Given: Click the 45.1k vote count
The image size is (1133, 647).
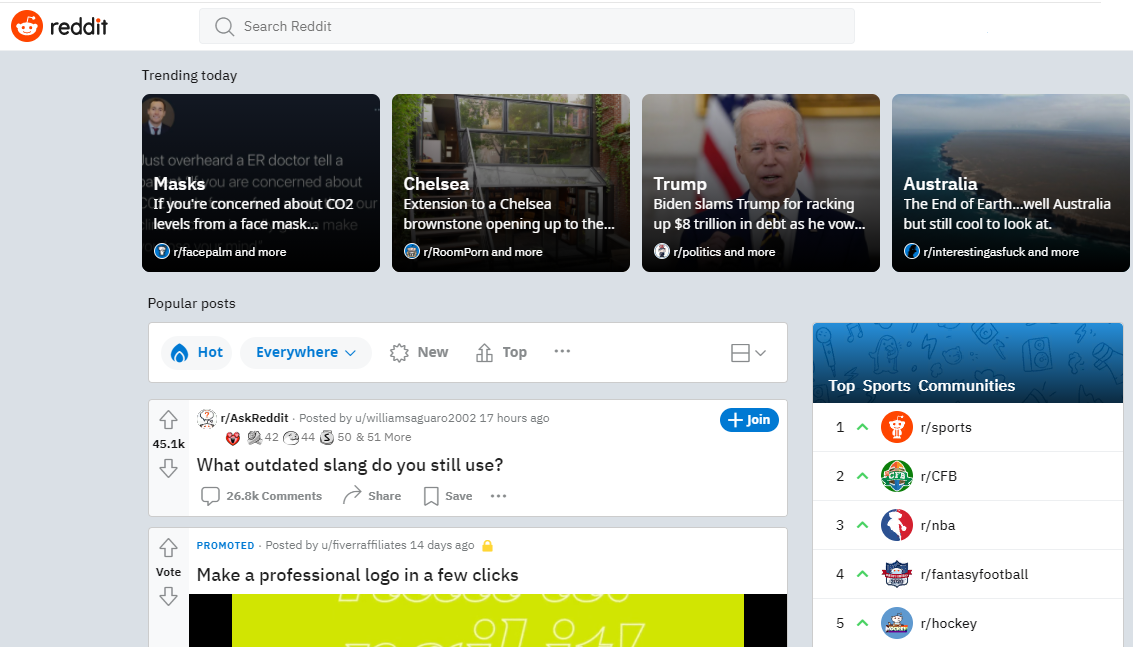Looking at the screenshot, I should pos(168,444).
